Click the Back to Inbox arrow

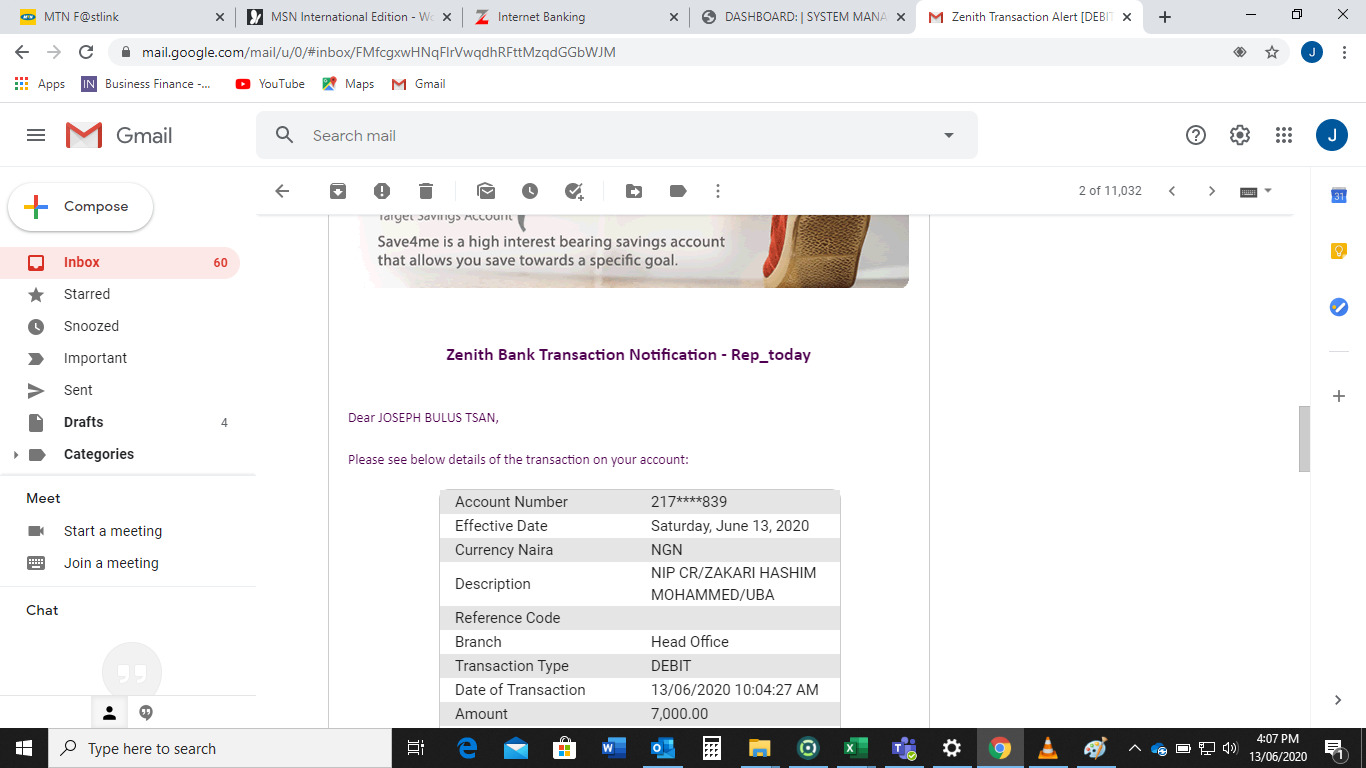pyautogui.click(x=282, y=191)
